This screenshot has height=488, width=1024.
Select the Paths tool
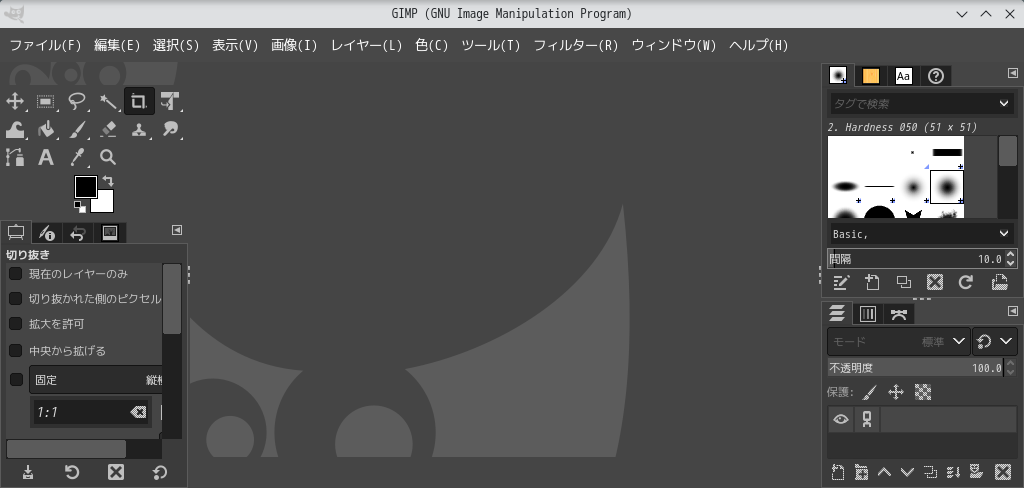tap(14, 157)
